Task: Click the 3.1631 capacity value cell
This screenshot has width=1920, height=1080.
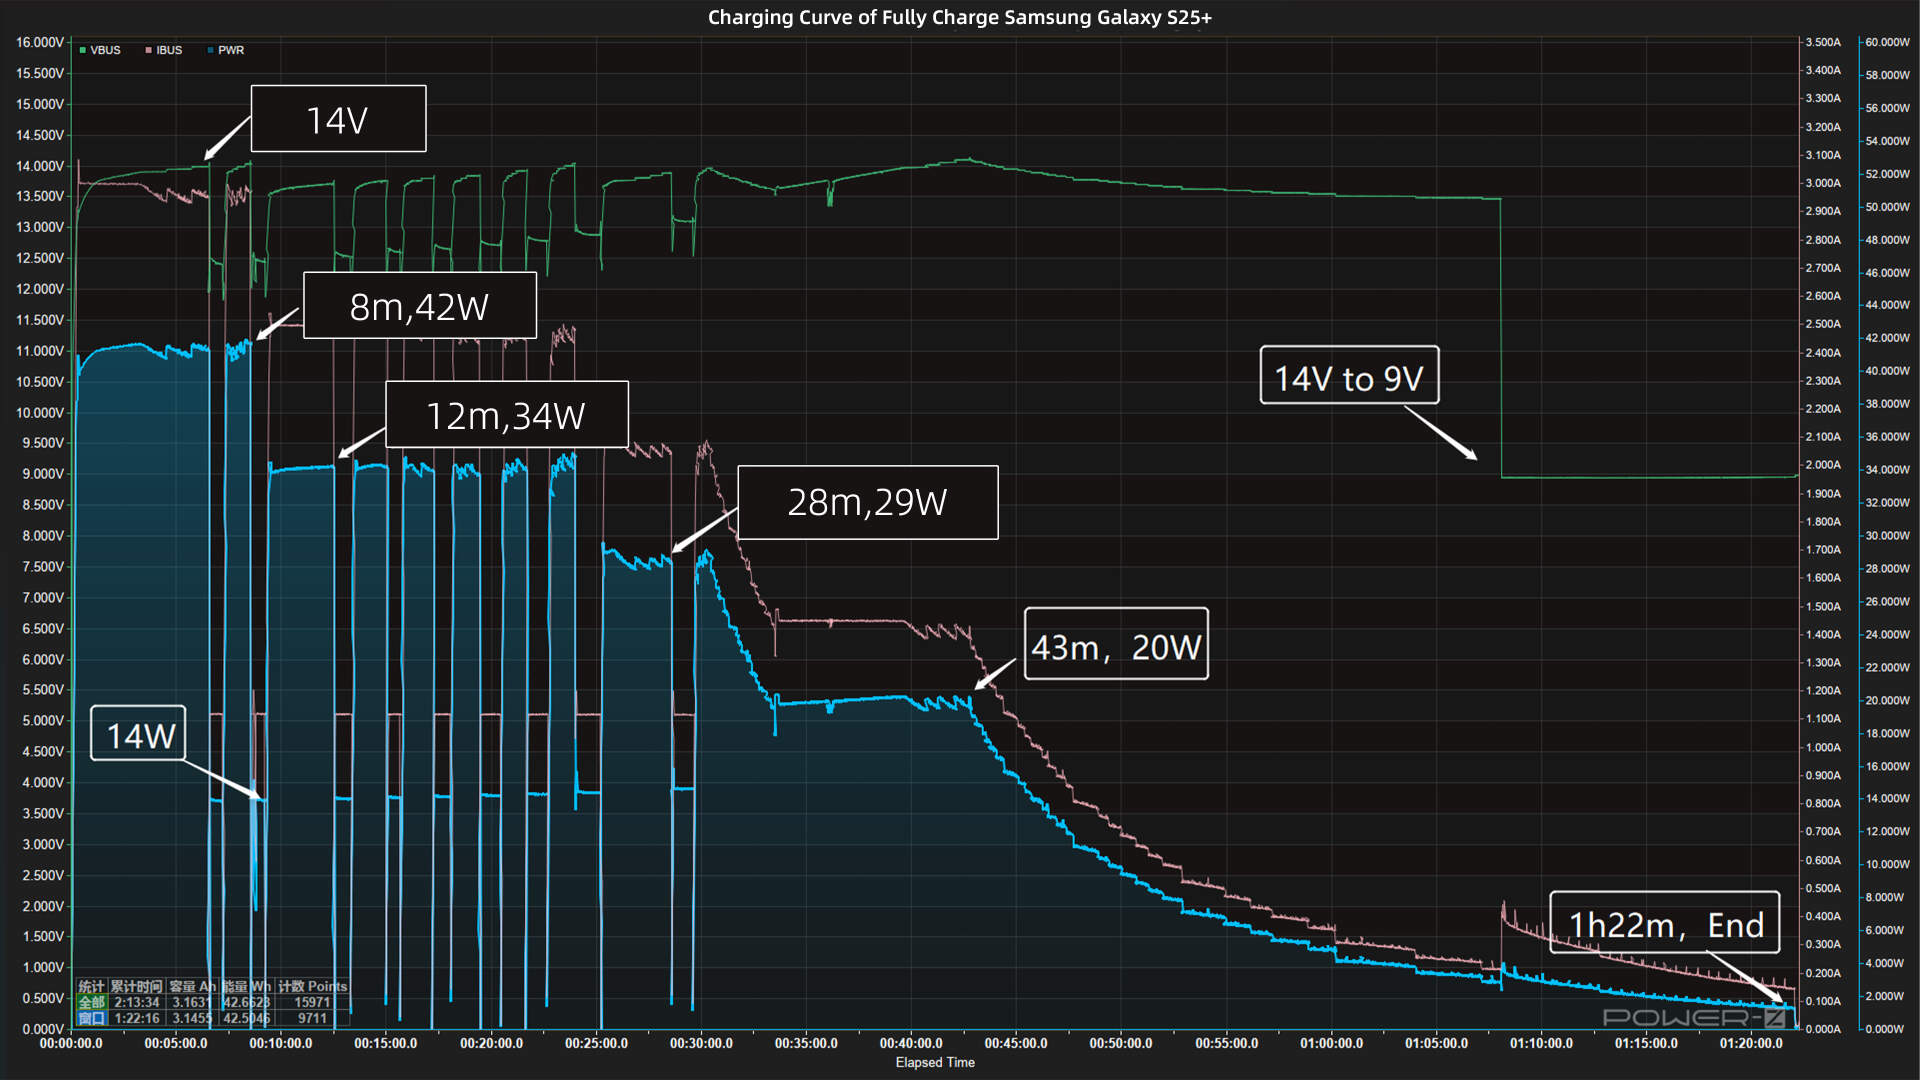Action: [192, 1002]
